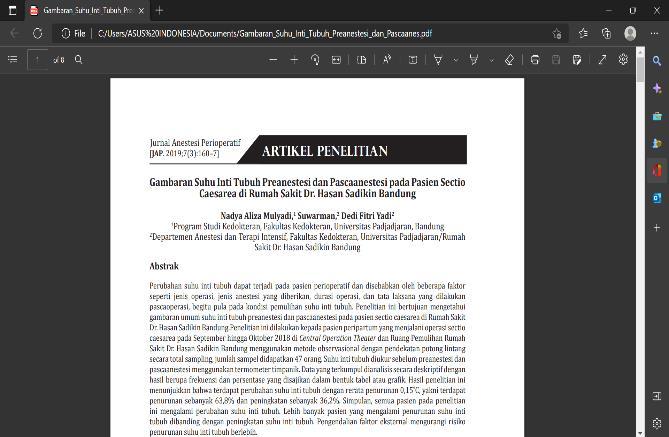Add a new app to the sidebar
Screen dimensions: 669x437
click(657, 227)
